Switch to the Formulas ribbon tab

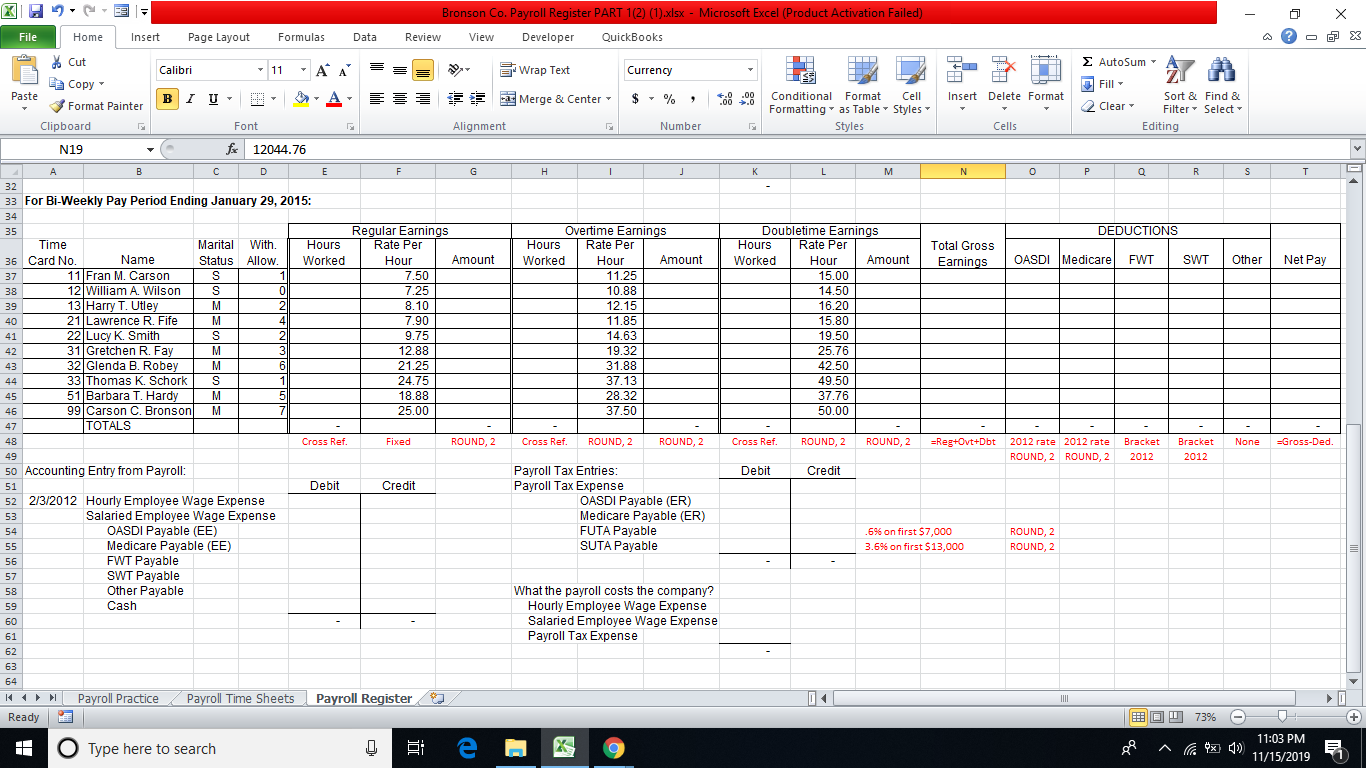(301, 36)
